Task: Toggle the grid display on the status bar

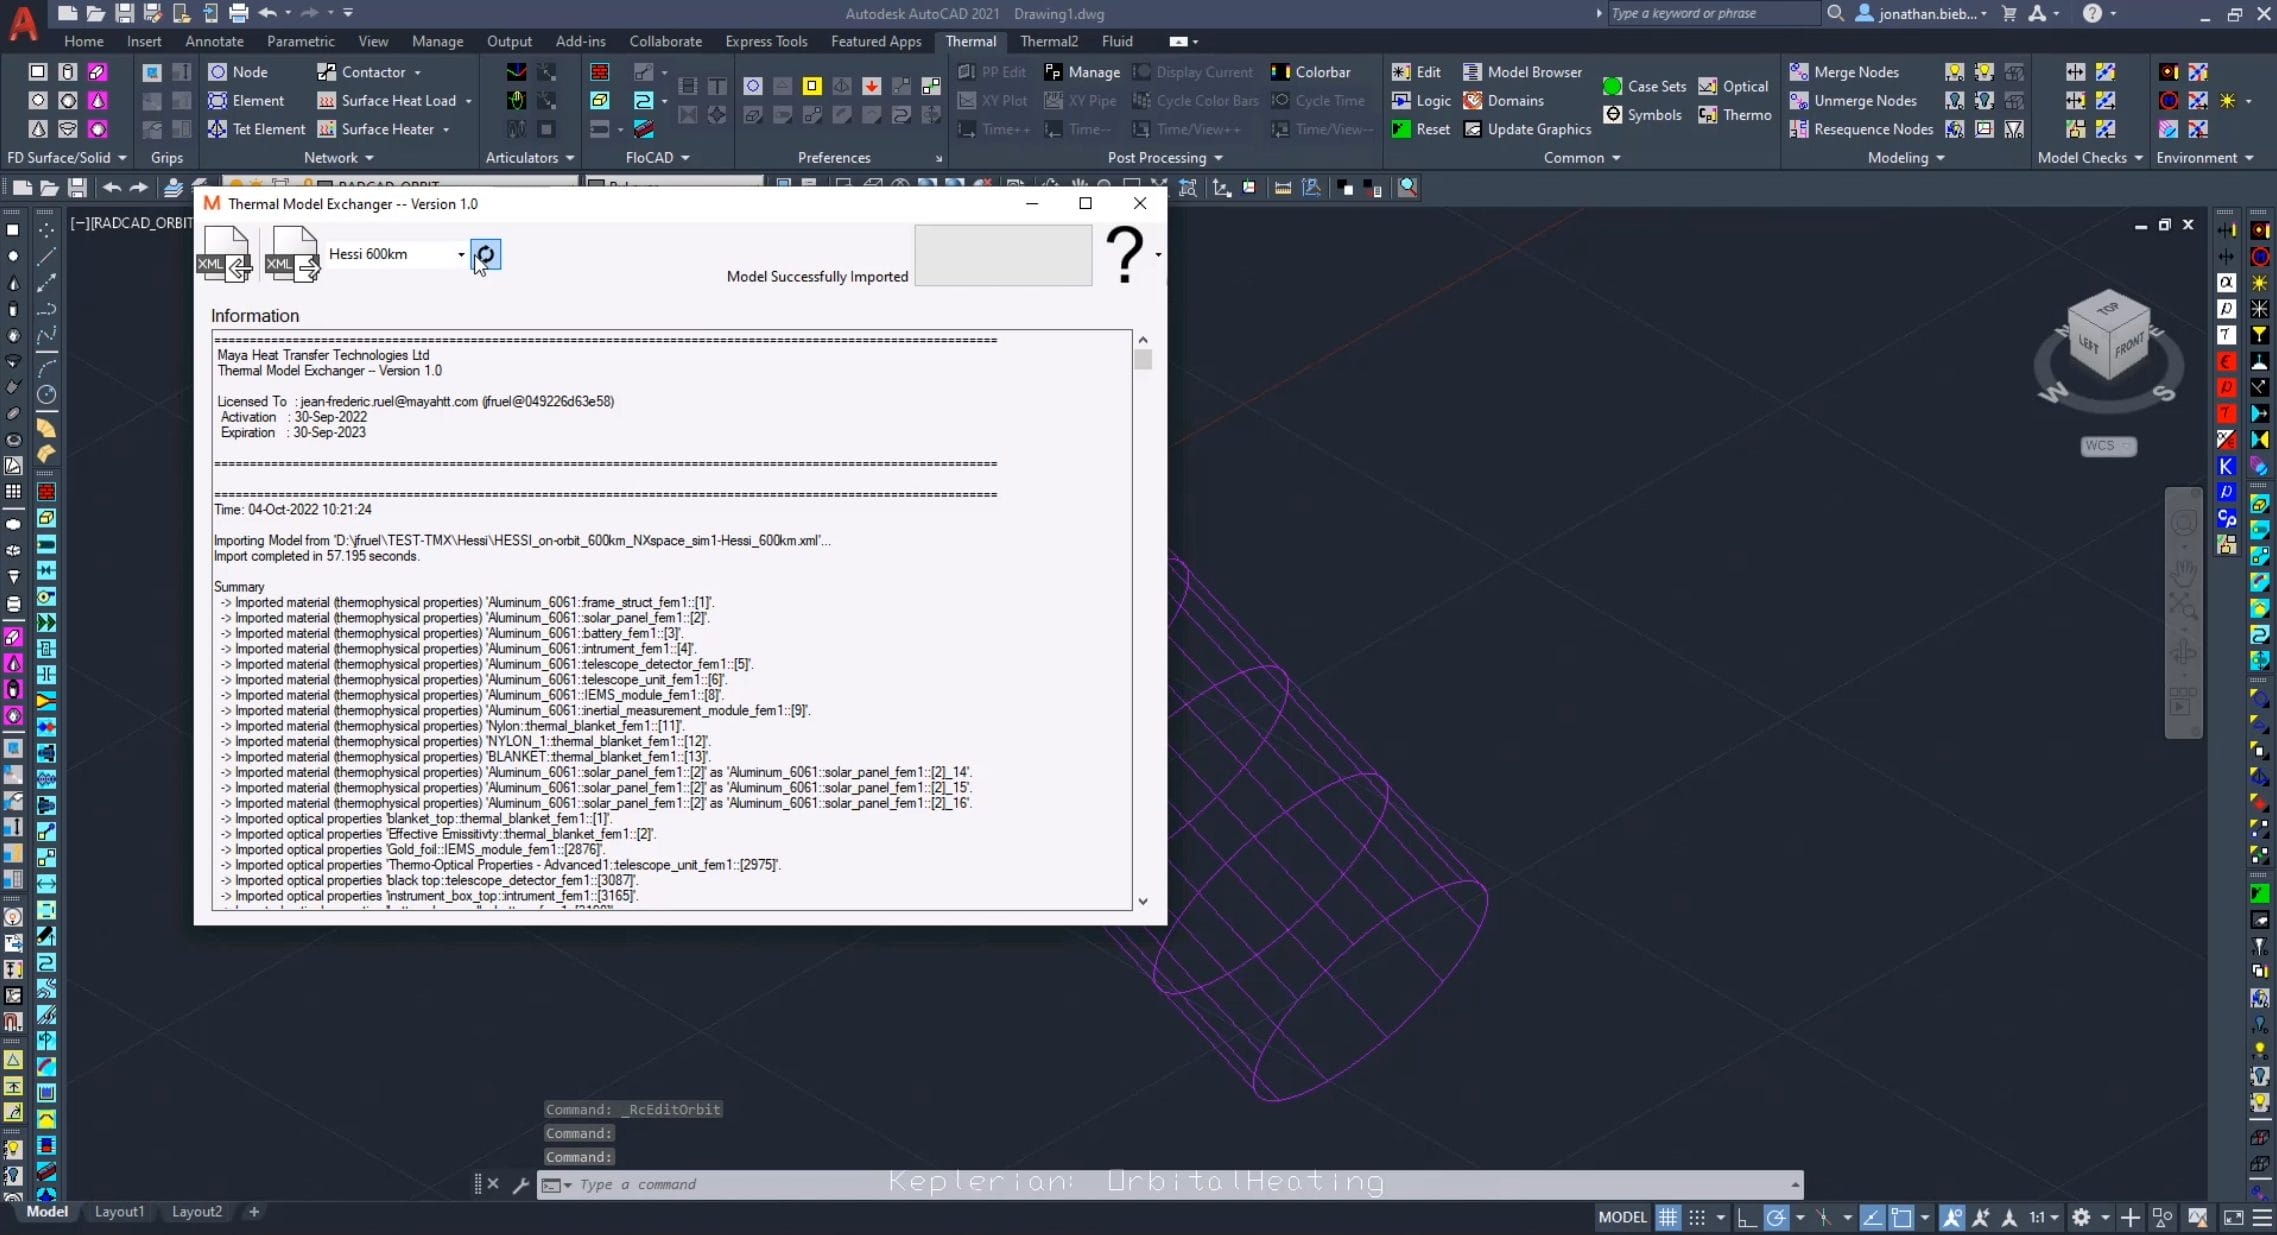Action: (x=1668, y=1217)
